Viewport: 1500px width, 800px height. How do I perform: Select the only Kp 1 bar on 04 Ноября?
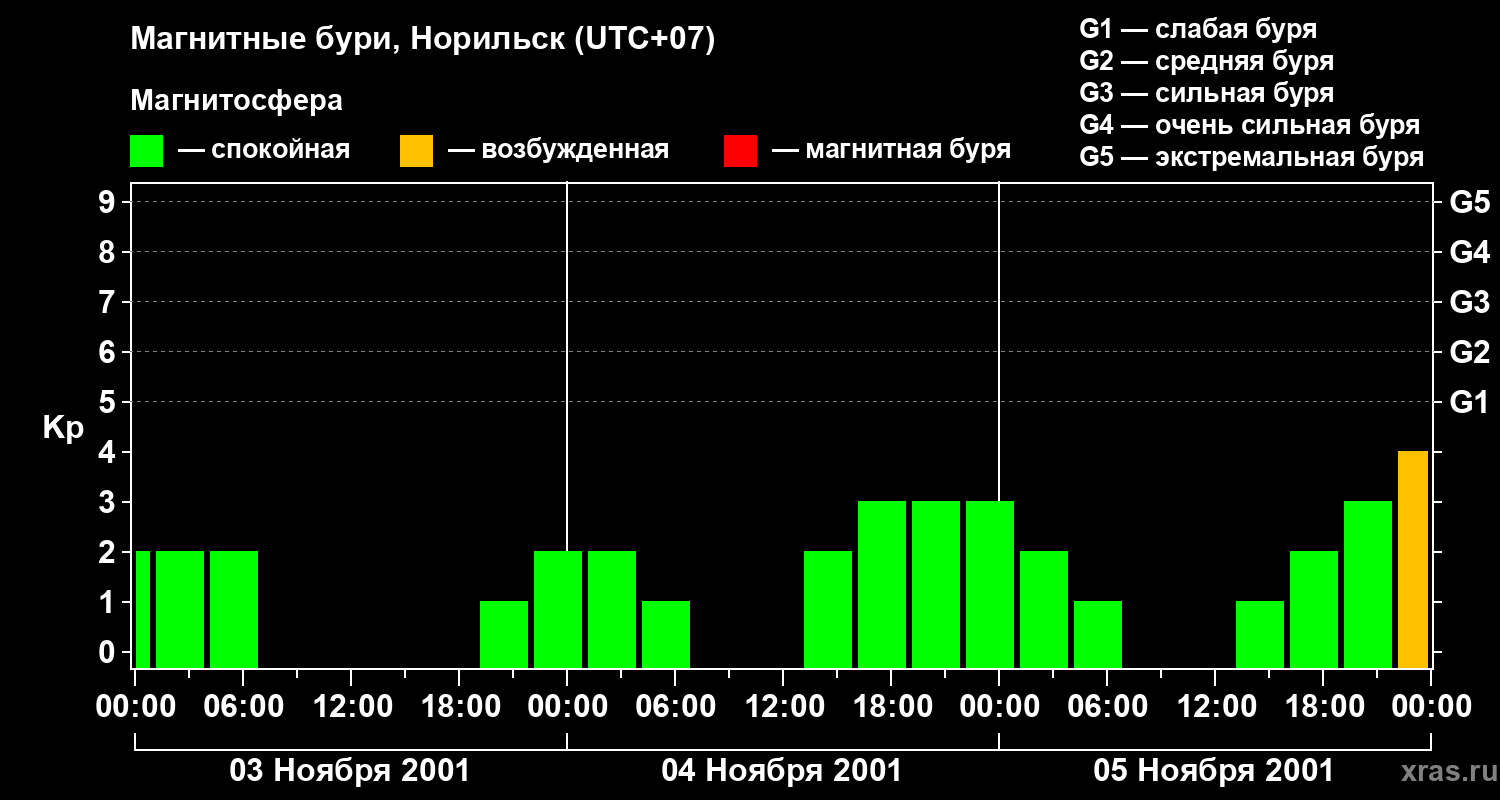click(666, 634)
